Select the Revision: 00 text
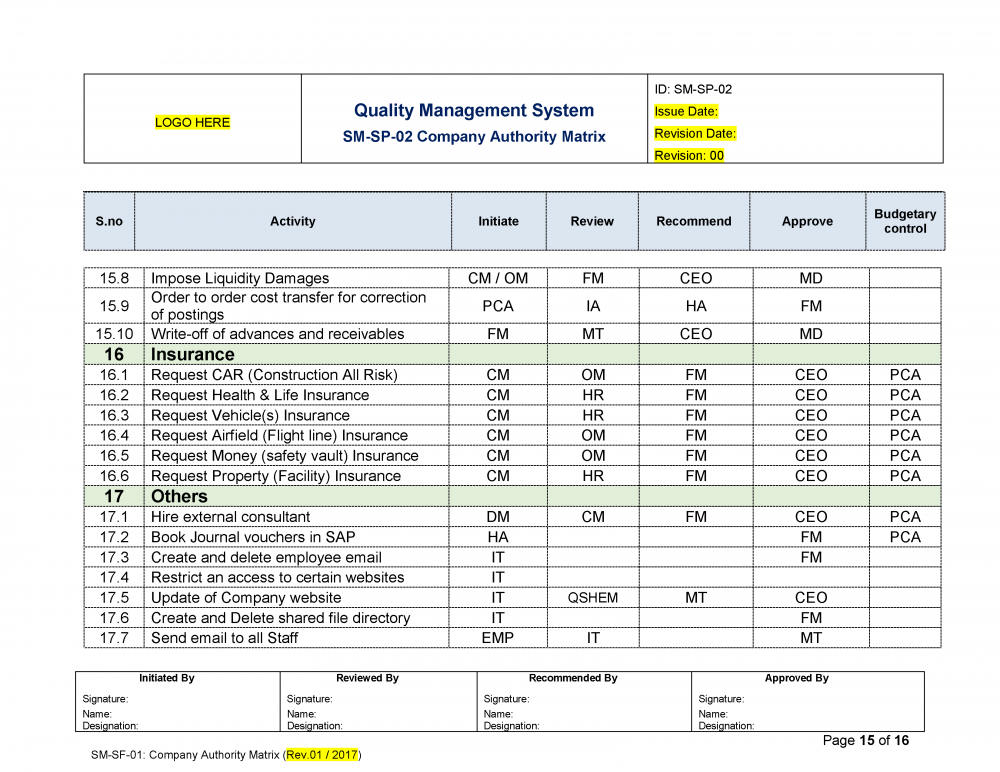 tap(689, 156)
